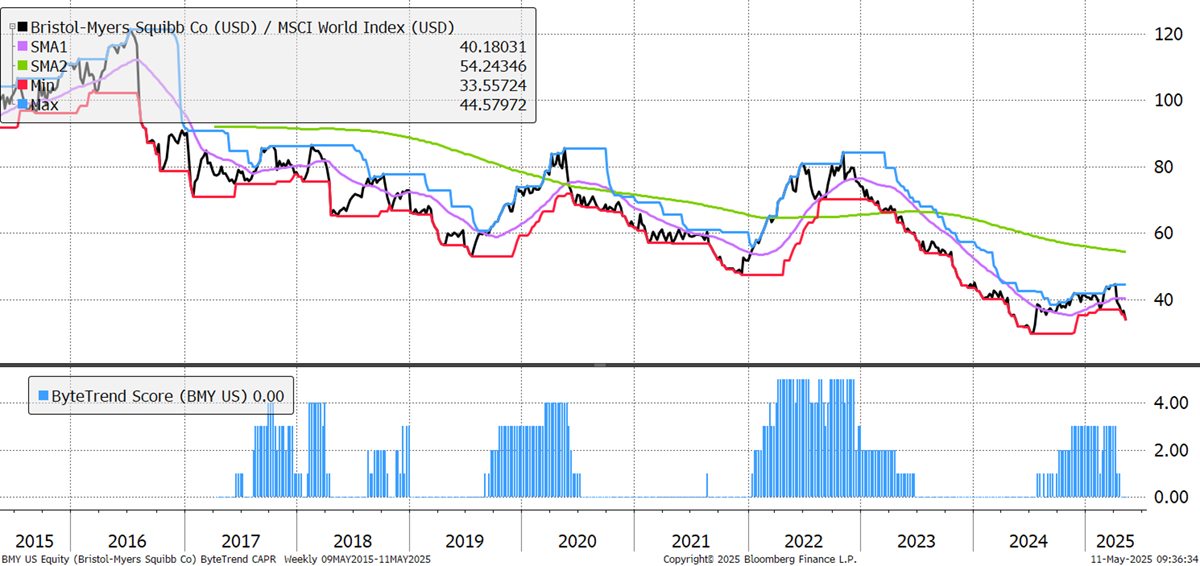Select the Max legend label

click(x=45, y=104)
